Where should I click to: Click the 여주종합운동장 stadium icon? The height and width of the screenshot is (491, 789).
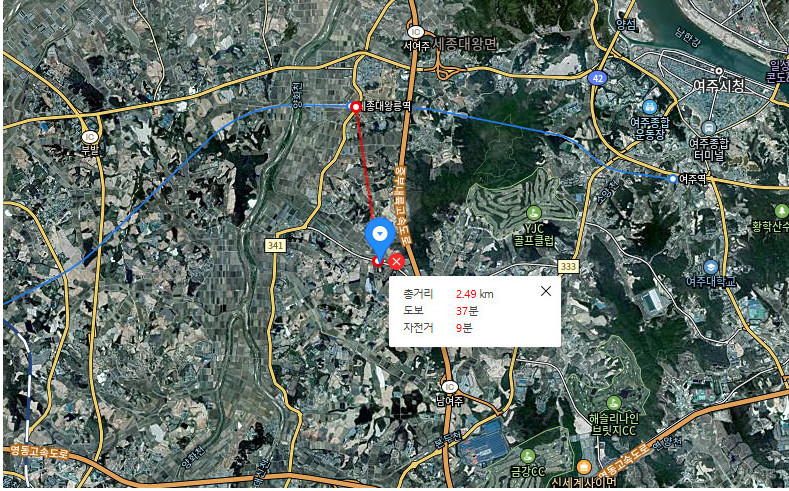tap(650, 107)
